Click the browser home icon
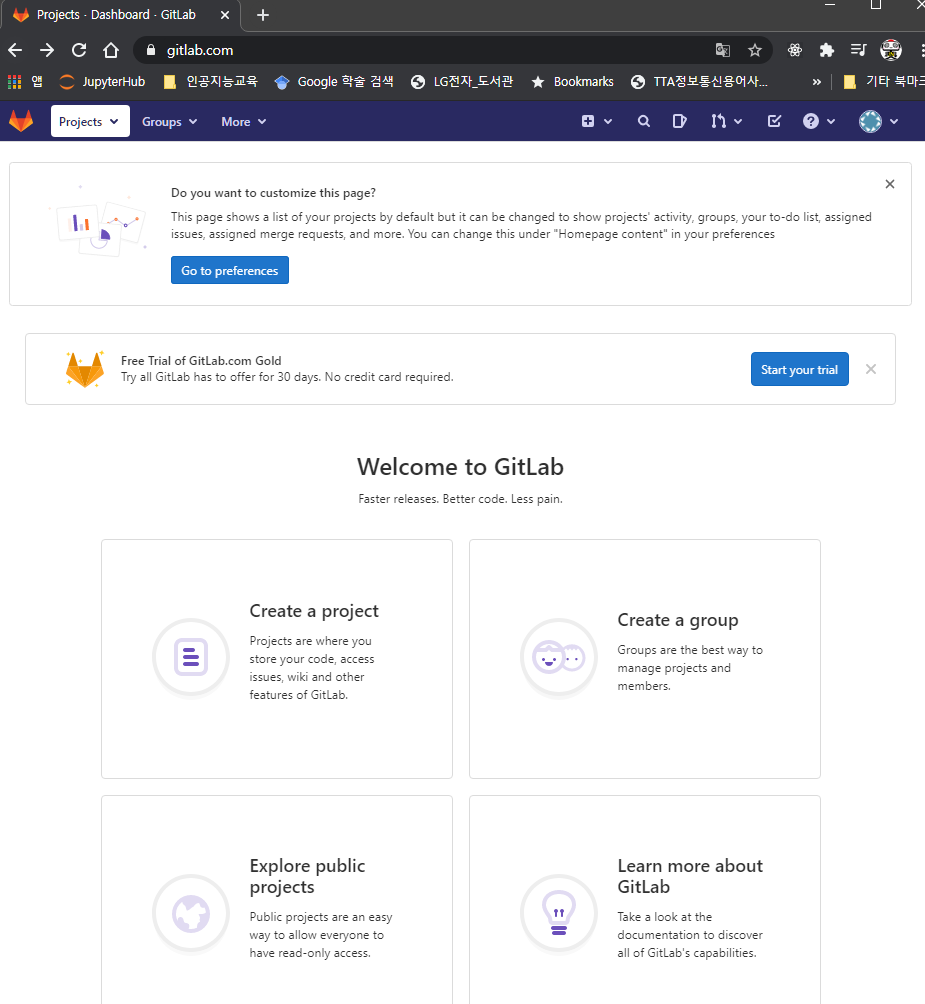 pyautogui.click(x=111, y=50)
